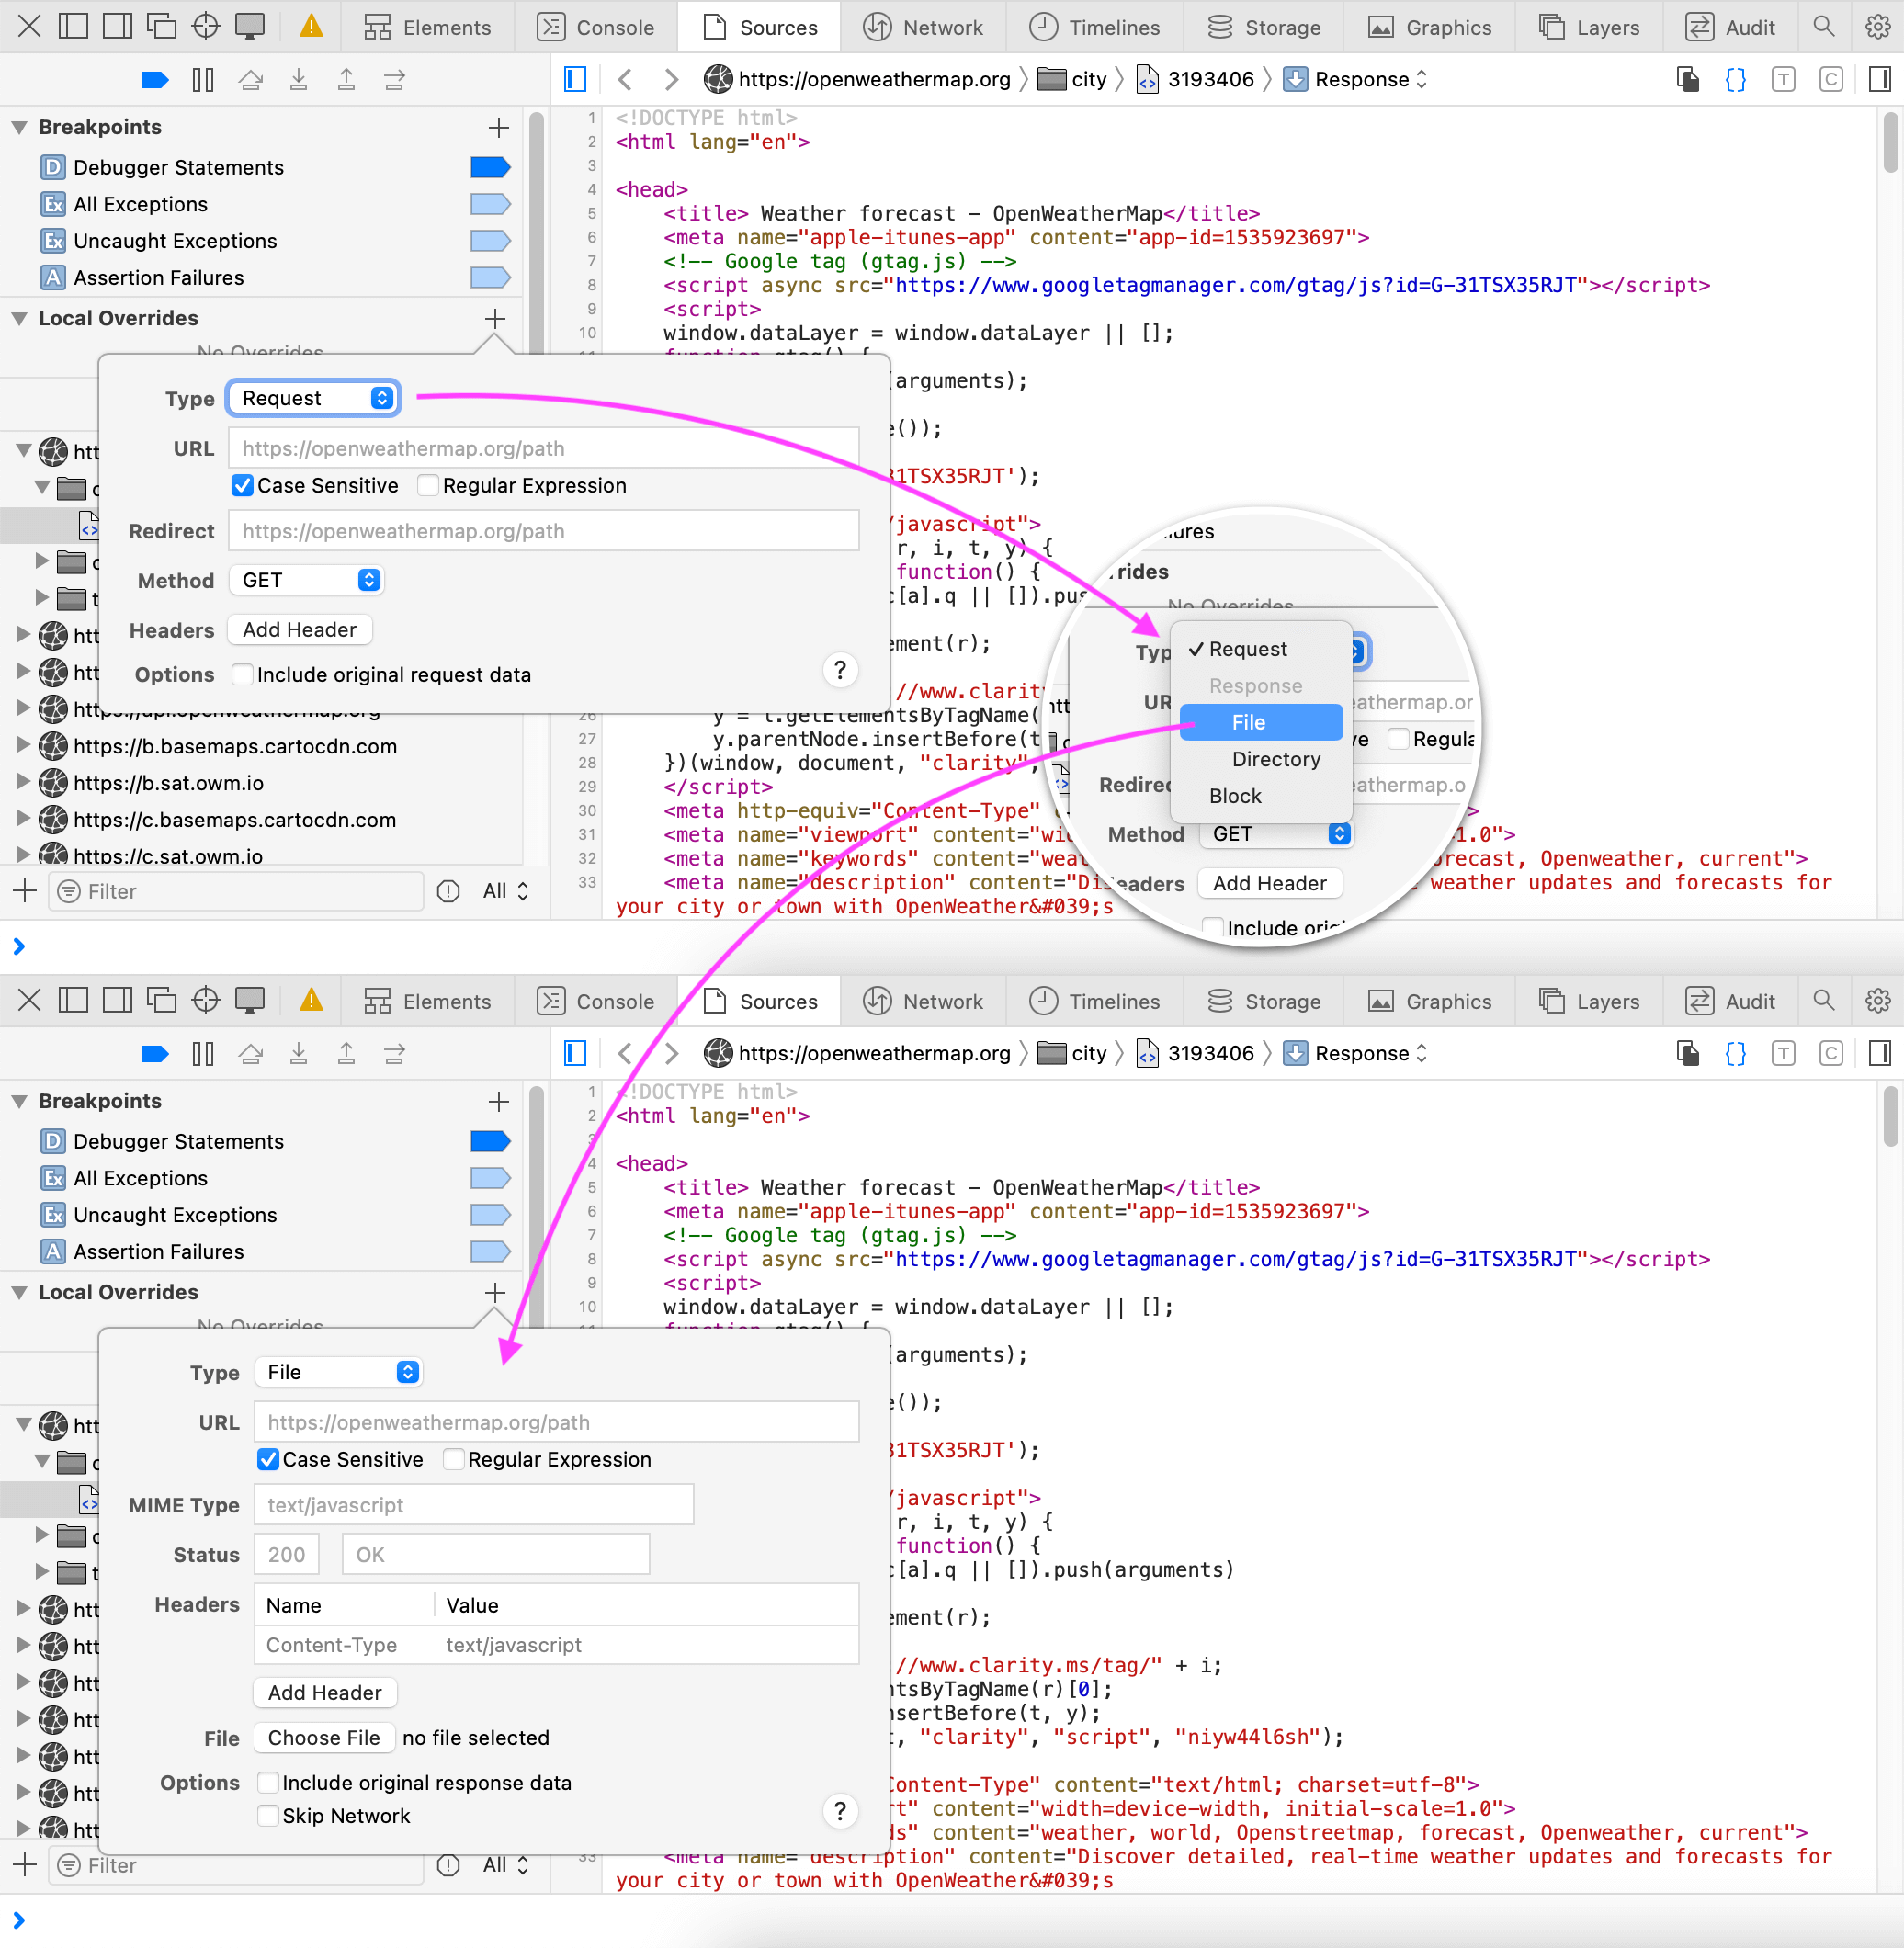This screenshot has height=1948, width=1904.
Task: Open the Type dropdown showing File
Action: pyautogui.click(x=339, y=1372)
